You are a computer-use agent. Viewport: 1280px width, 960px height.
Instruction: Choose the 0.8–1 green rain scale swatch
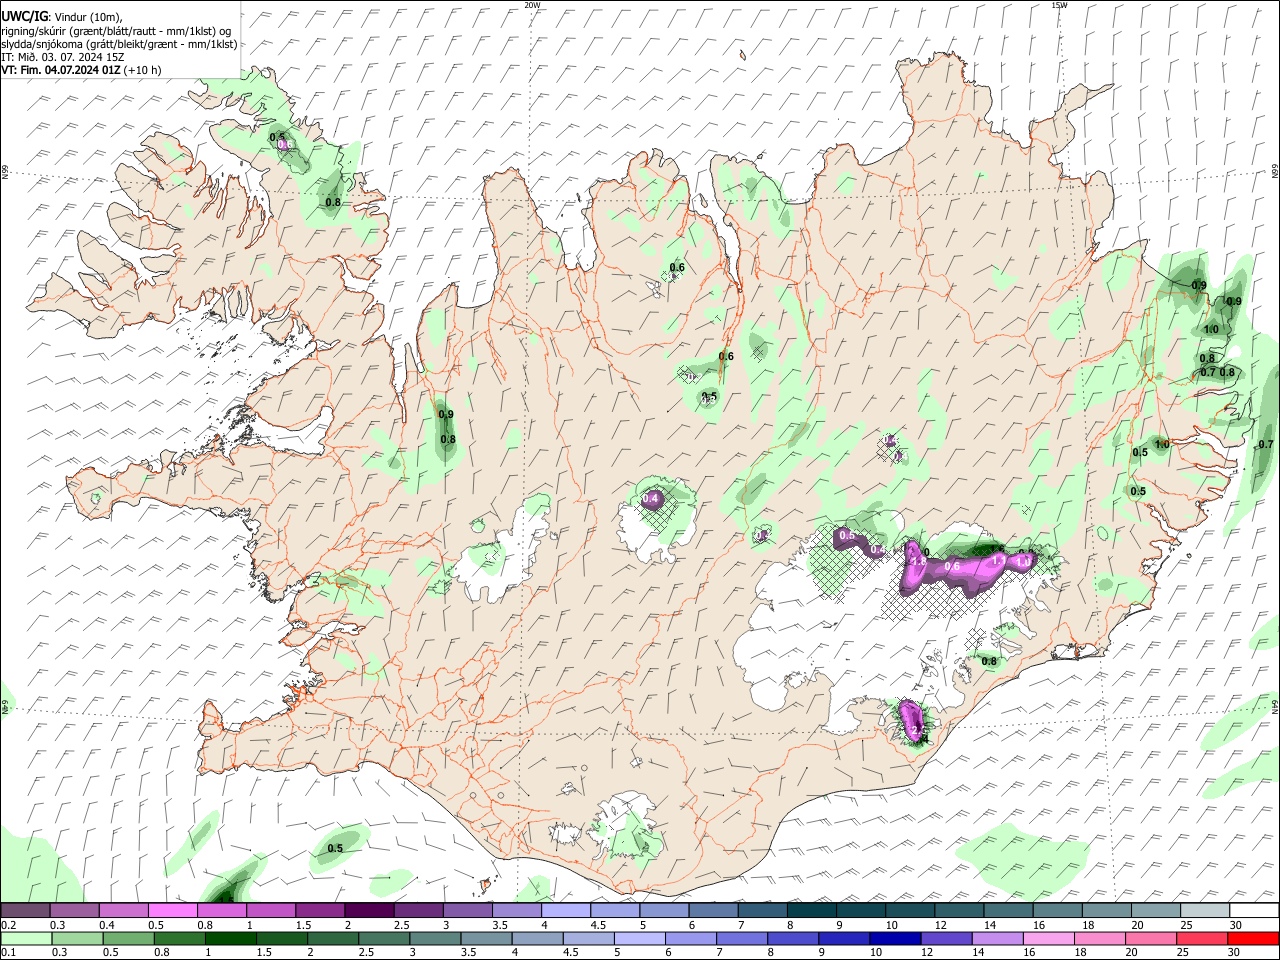tap(179, 938)
